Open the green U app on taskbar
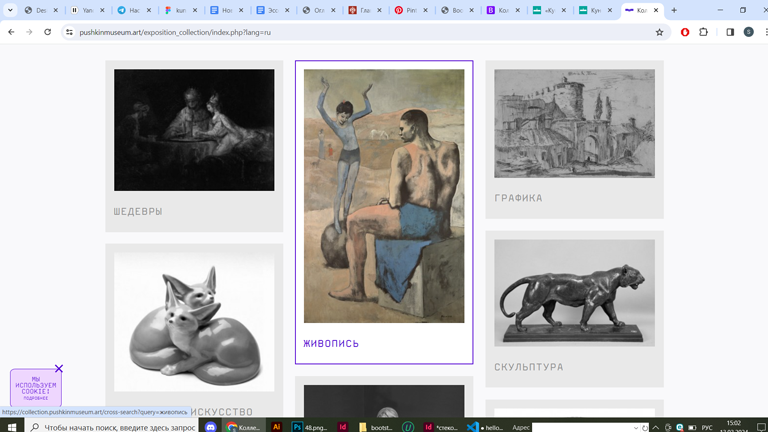 [x=408, y=427]
